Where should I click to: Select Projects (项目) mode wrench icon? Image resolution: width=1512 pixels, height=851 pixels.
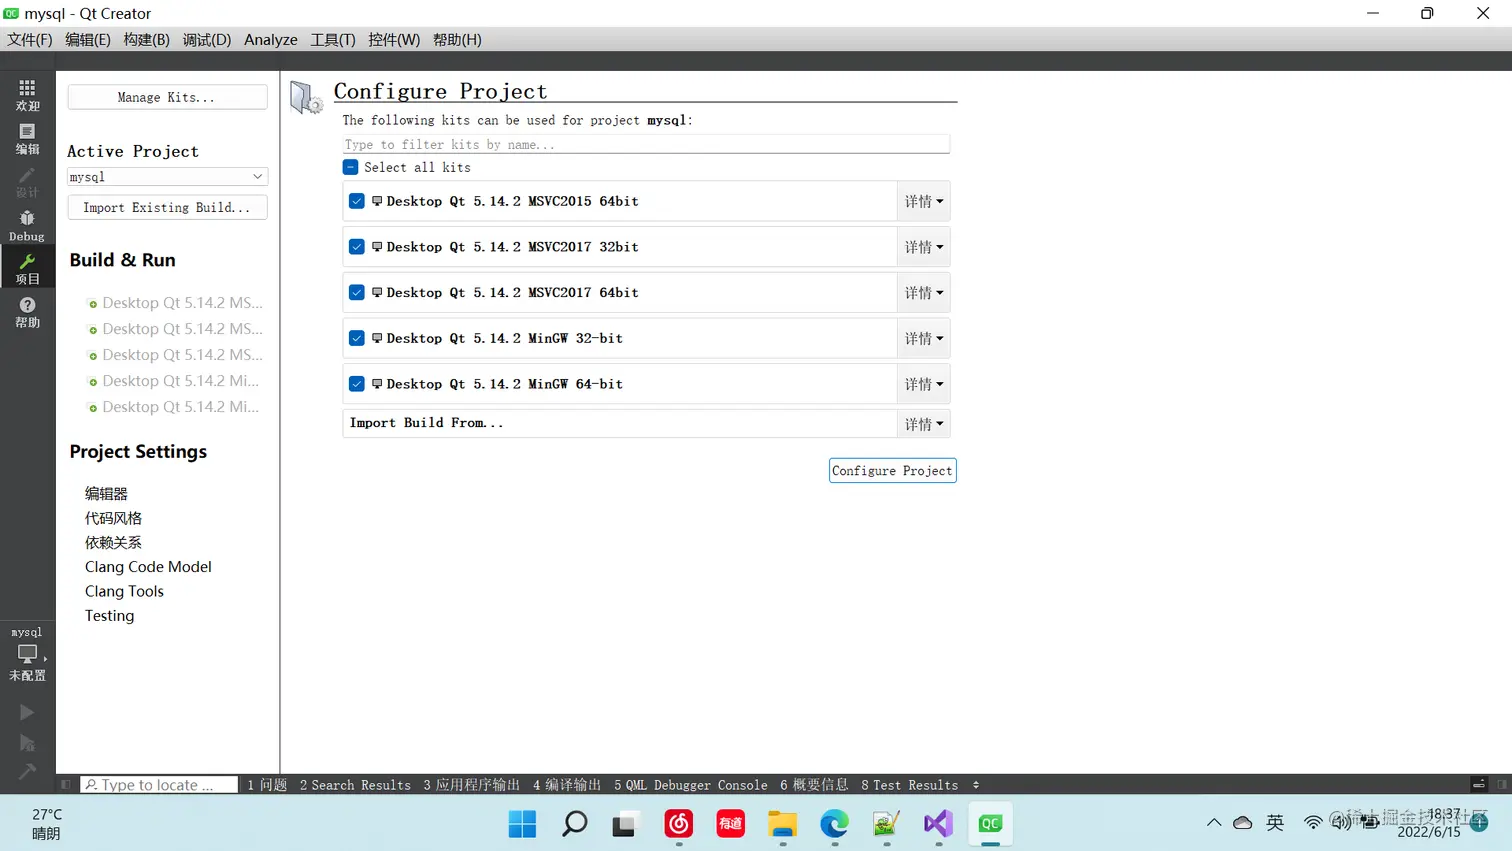point(27,268)
